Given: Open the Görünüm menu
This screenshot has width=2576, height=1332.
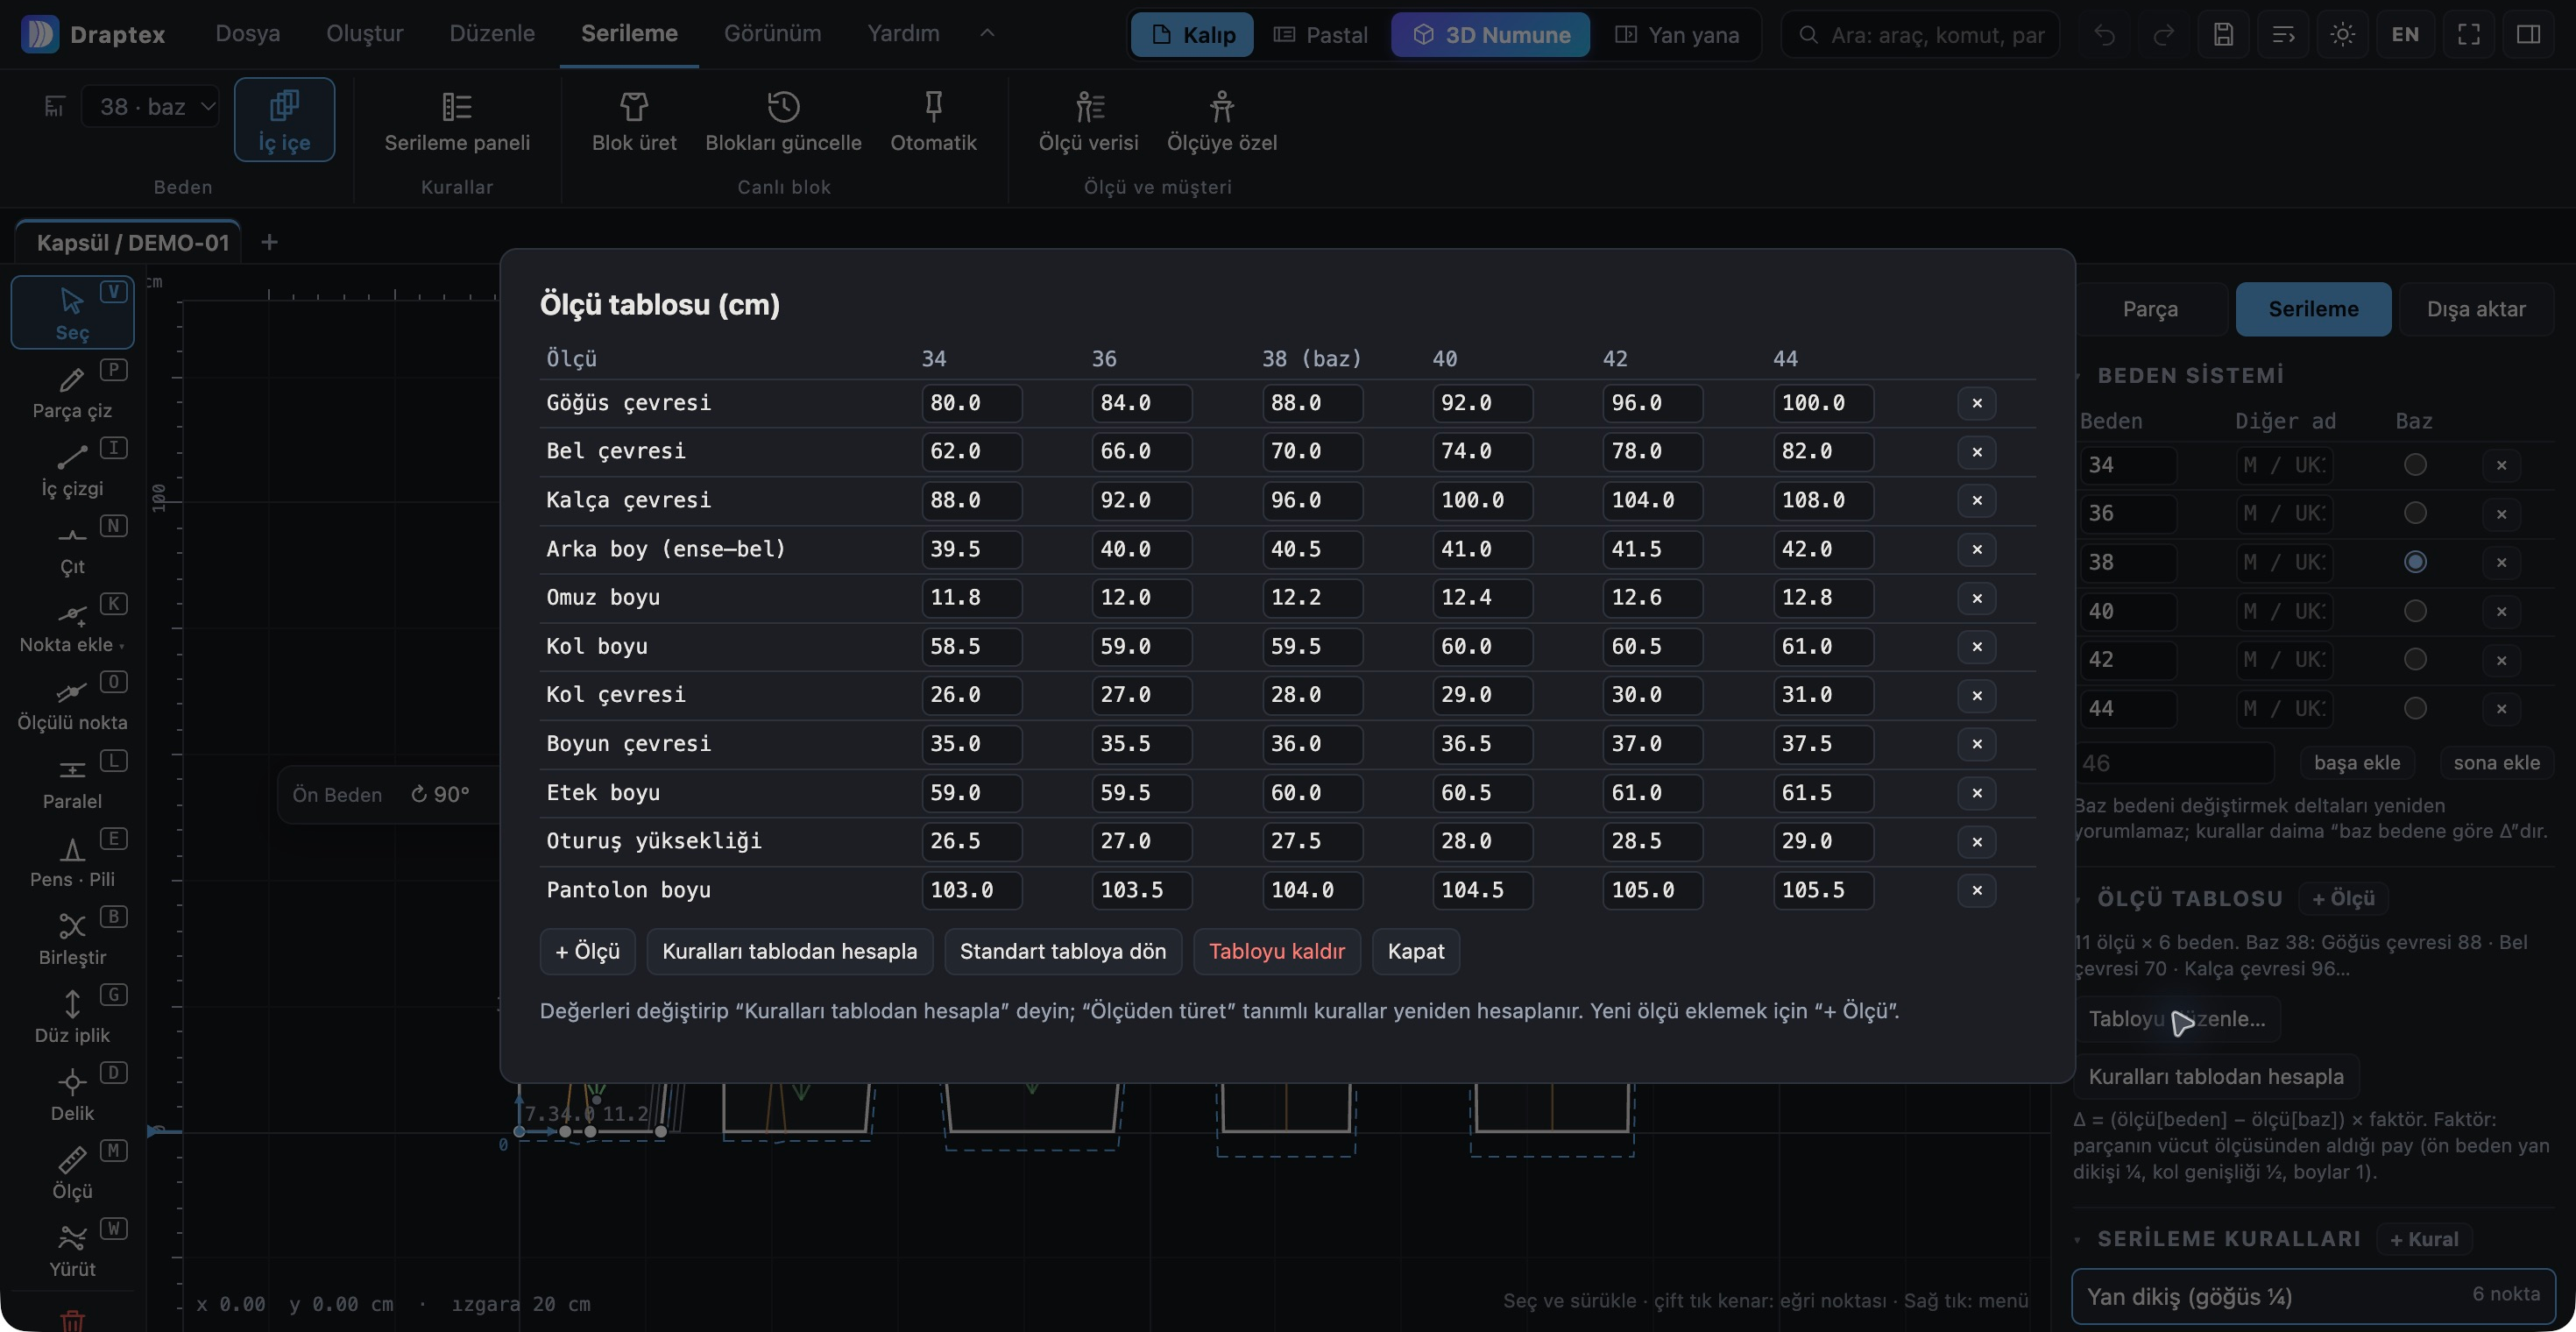Looking at the screenshot, I should [x=772, y=33].
